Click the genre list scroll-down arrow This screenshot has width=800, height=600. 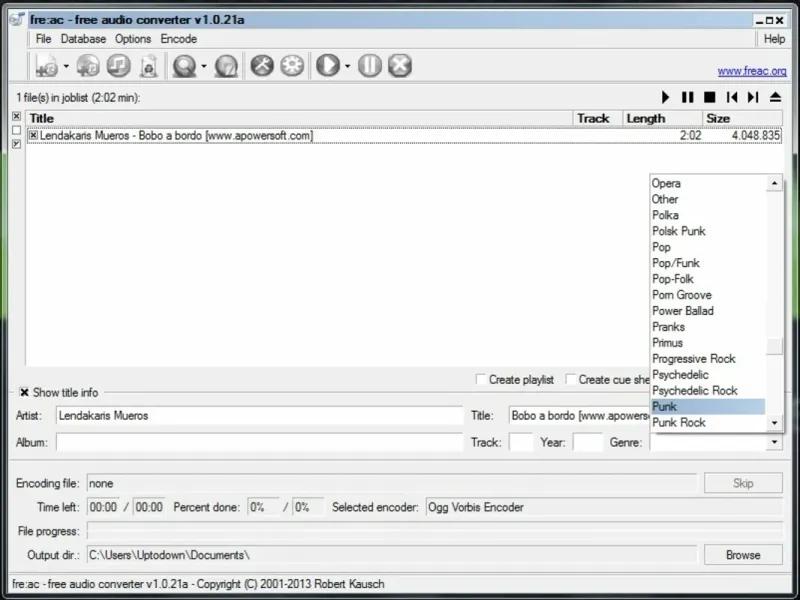pyautogui.click(x=774, y=422)
